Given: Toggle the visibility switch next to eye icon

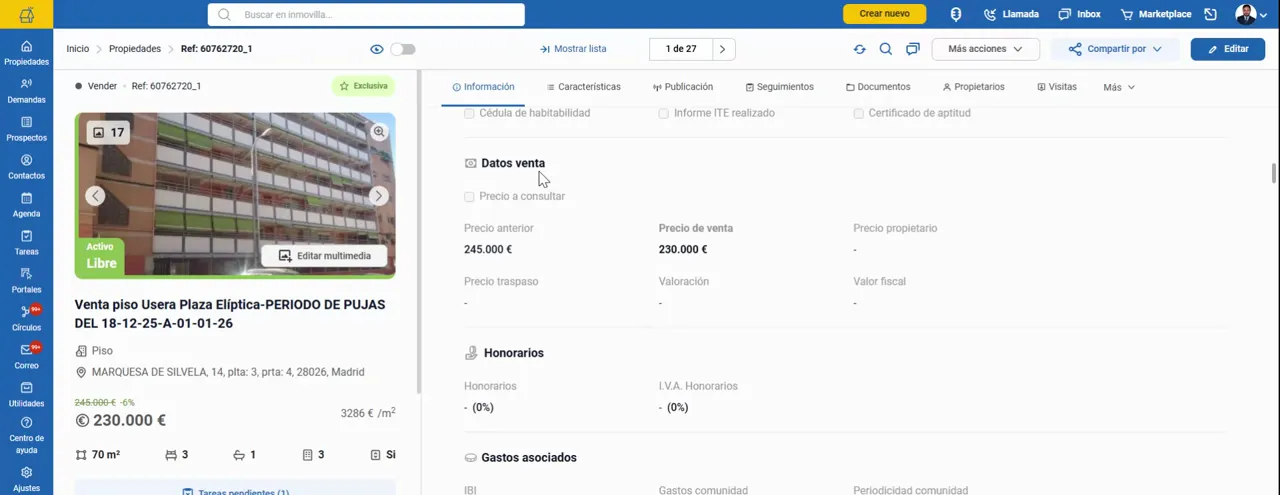Looking at the screenshot, I should tap(403, 49).
